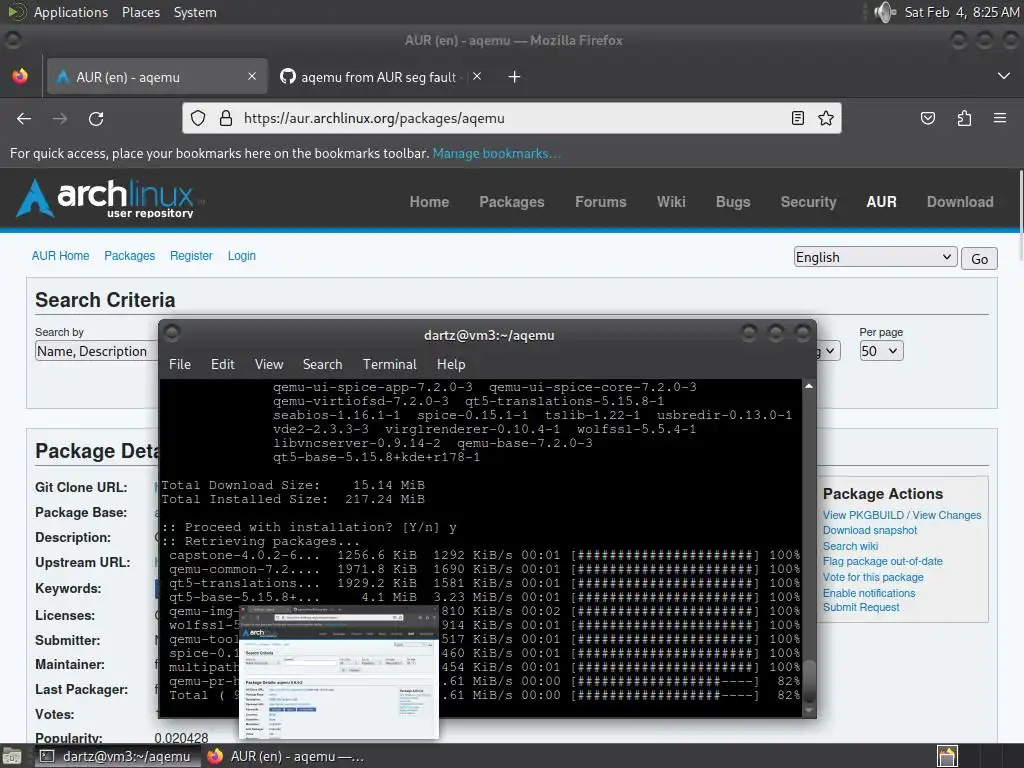
Task: Open the Register link
Action: (x=191, y=256)
